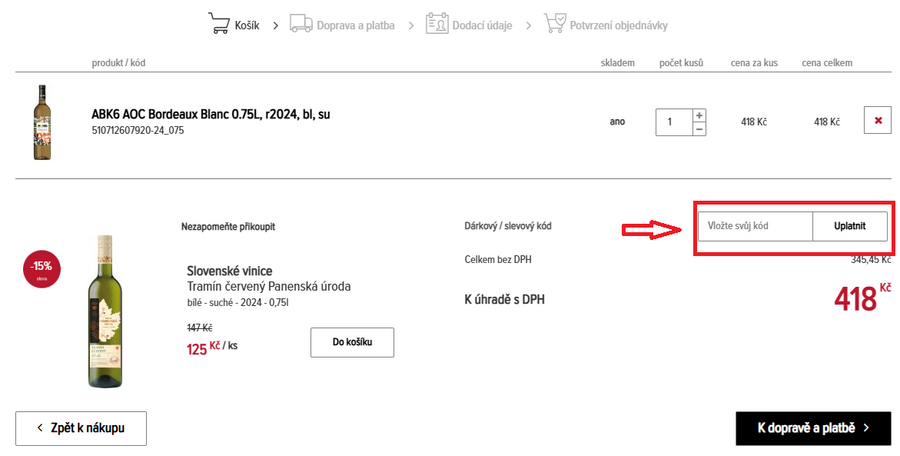This screenshot has height=456, width=900.
Task: Select the Potvrzení objednávky step
Action: [x=620, y=25]
